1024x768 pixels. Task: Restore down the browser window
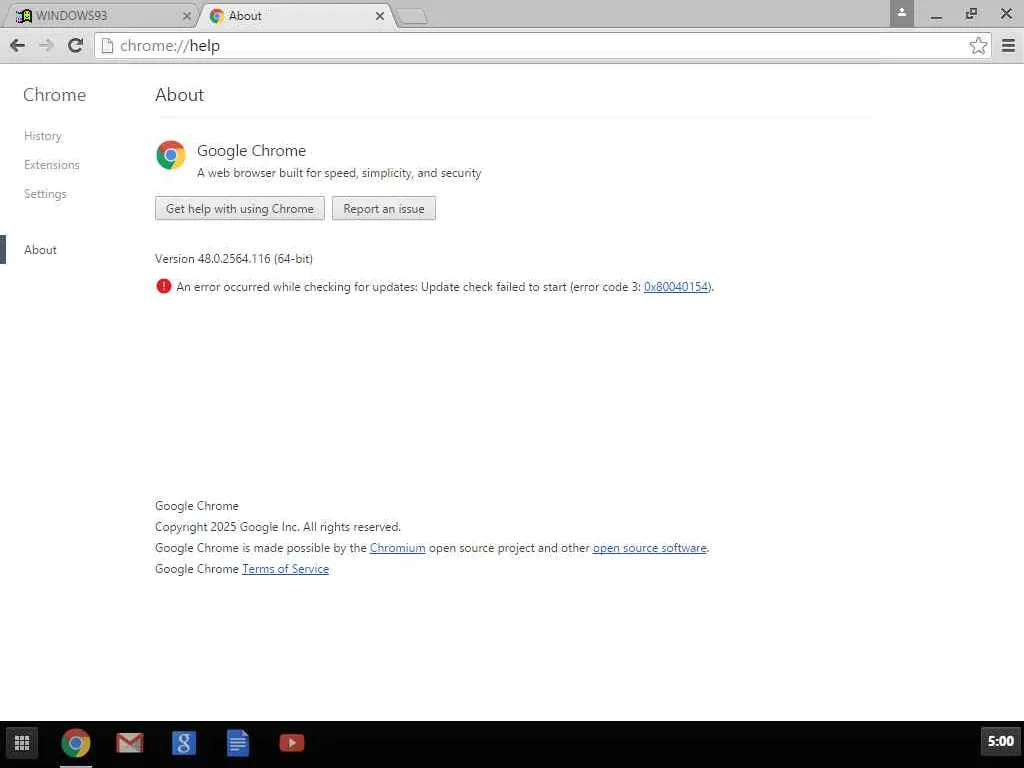click(971, 14)
